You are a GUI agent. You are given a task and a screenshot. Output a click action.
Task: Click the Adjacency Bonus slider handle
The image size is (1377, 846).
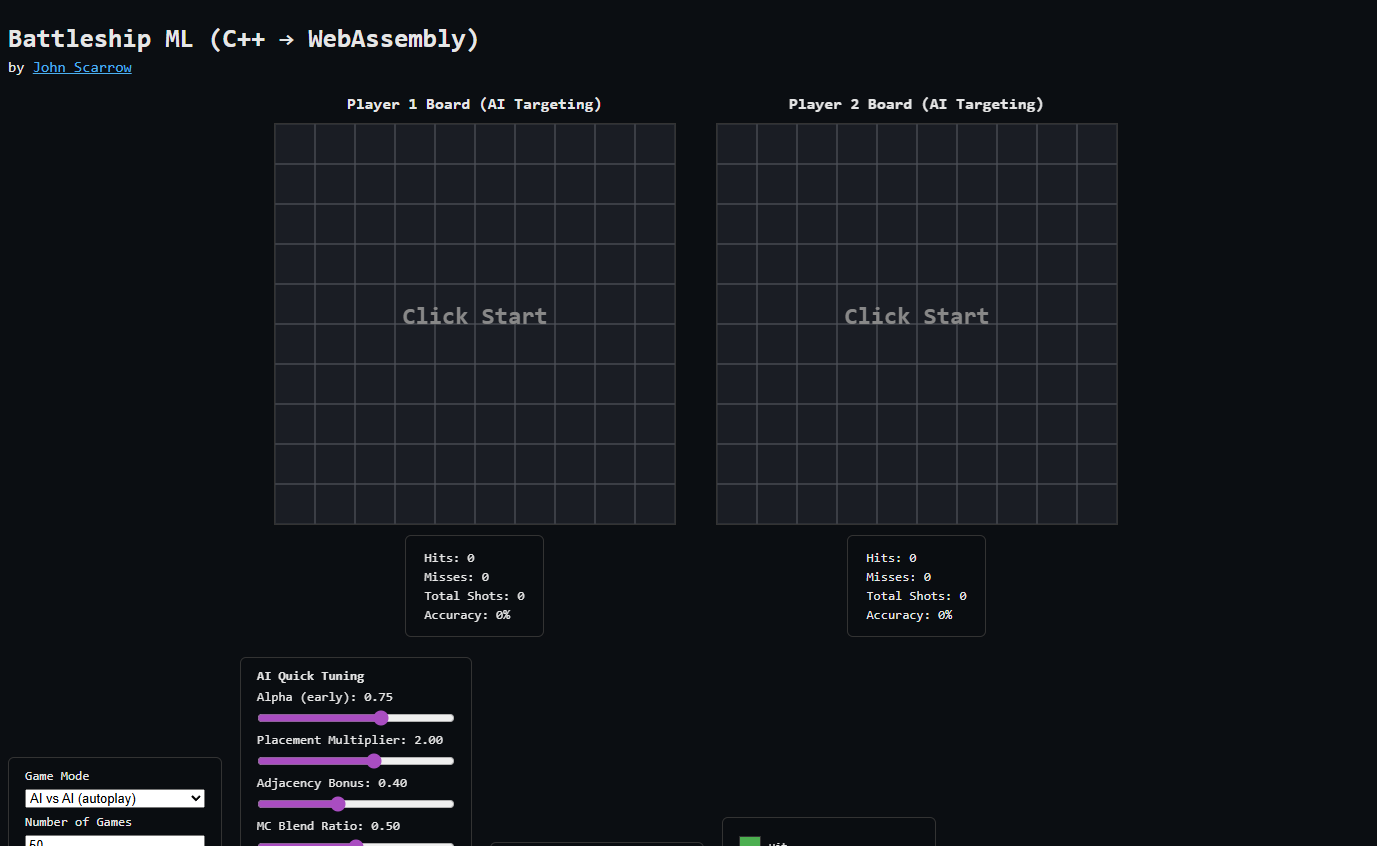click(x=338, y=804)
